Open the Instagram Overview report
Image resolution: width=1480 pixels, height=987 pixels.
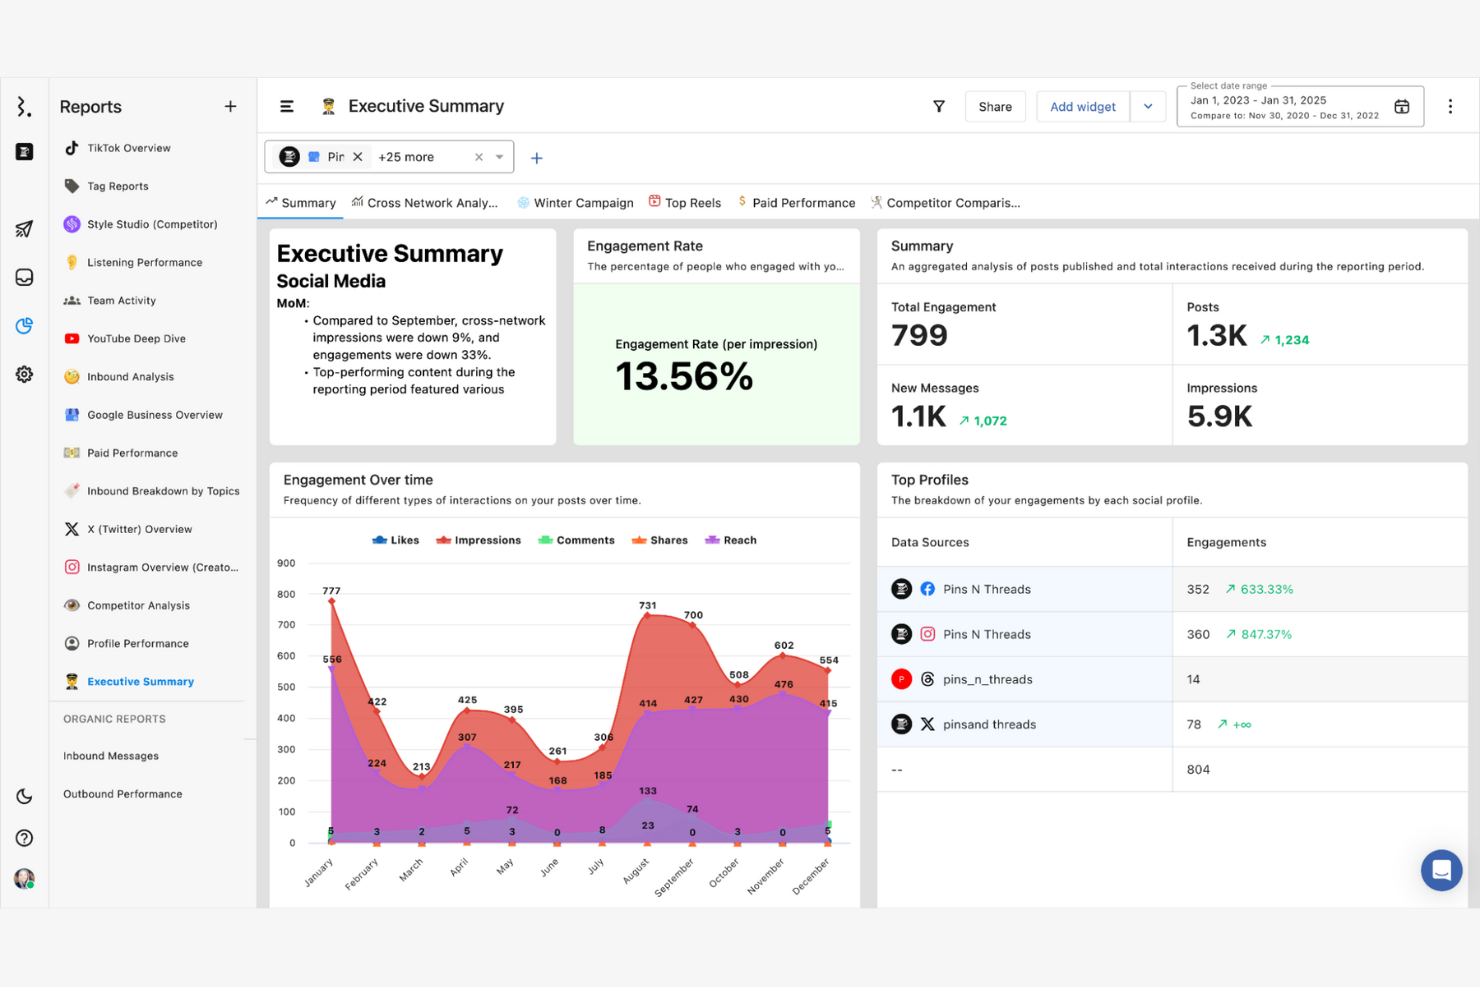[163, 567]
